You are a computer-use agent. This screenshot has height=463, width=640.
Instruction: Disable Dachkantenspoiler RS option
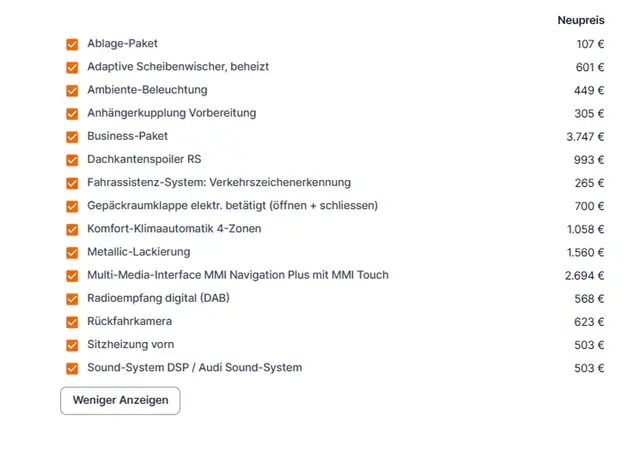[72, 159]
